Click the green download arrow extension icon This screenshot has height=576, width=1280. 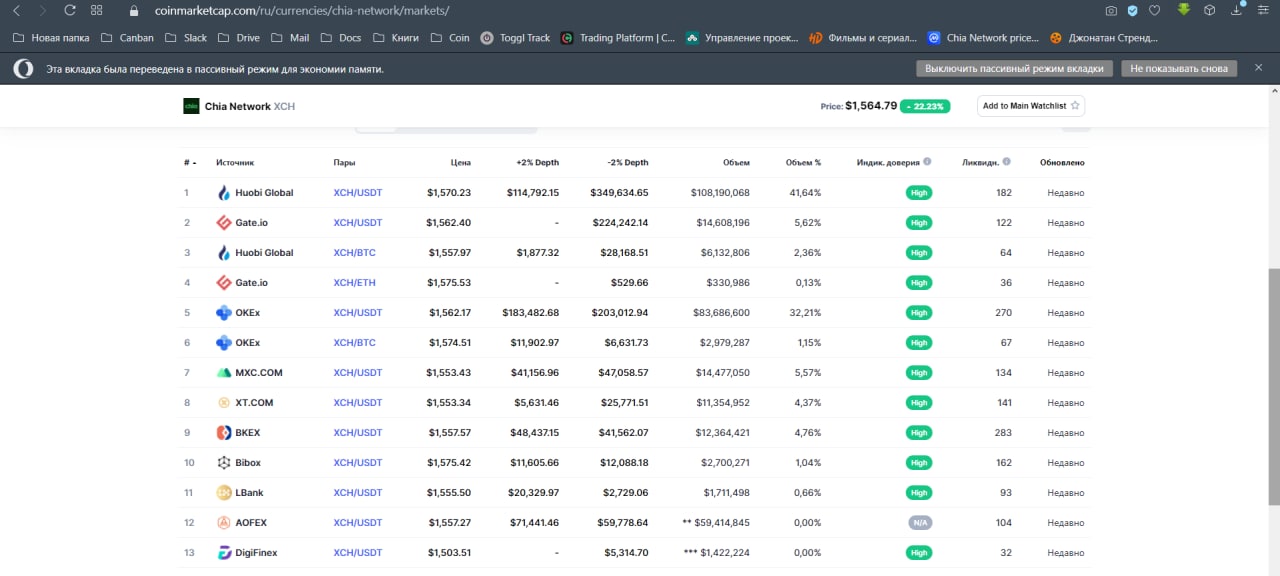pyautogui.click(x=1184, y=10)
